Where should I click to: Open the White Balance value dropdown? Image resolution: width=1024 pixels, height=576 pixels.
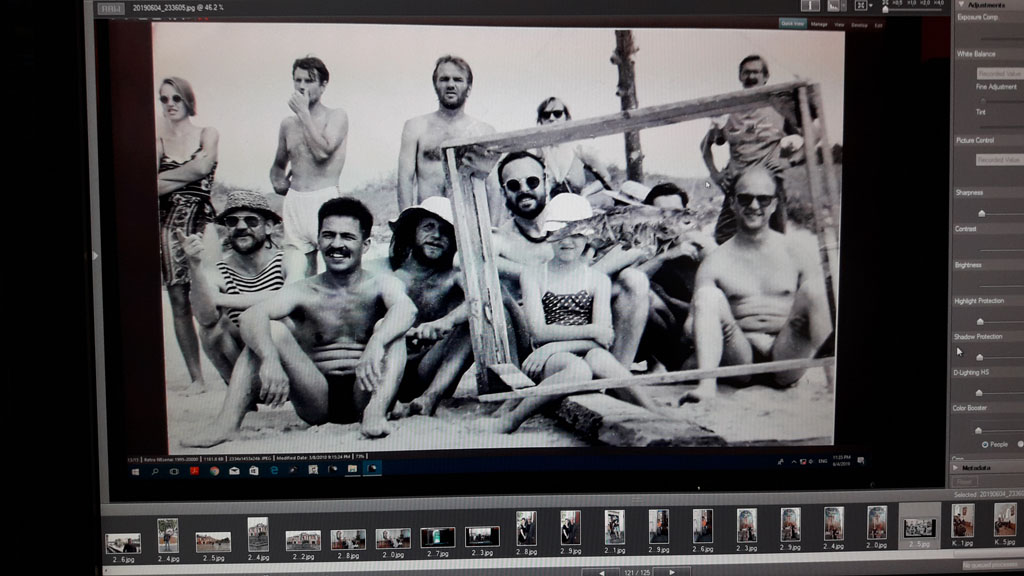(999, 73)
